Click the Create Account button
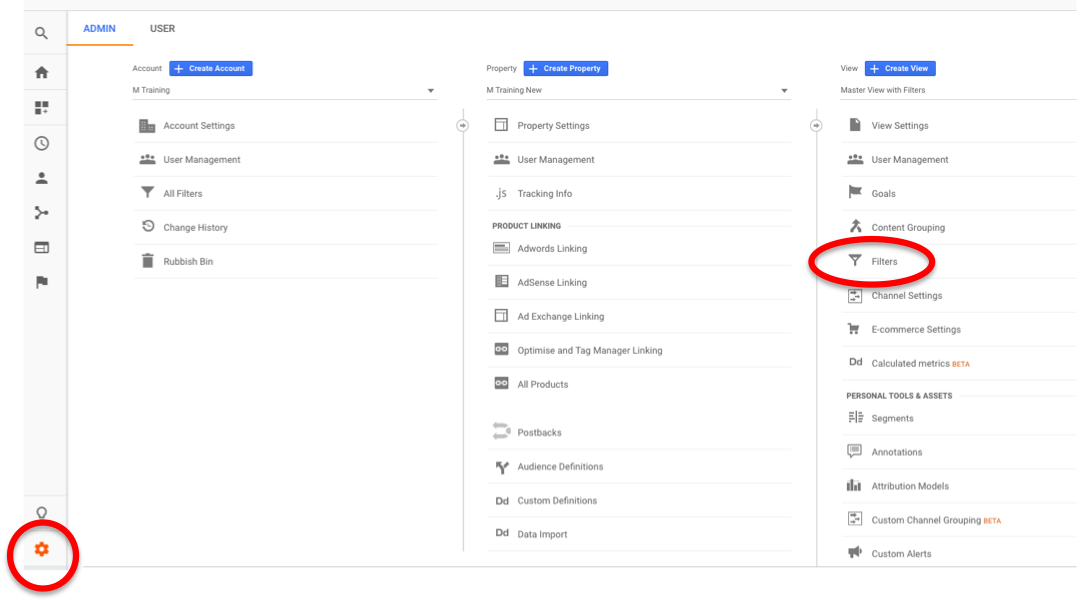Screen dimensions: 1077x602 (211, 68)
